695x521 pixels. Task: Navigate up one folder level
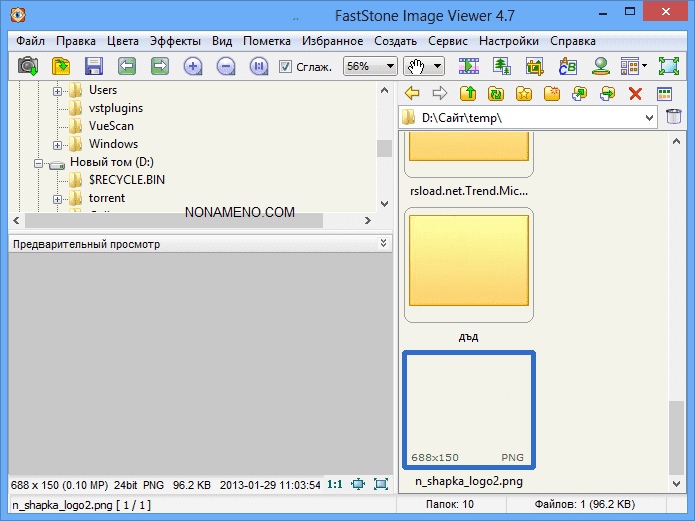(467, 94)
